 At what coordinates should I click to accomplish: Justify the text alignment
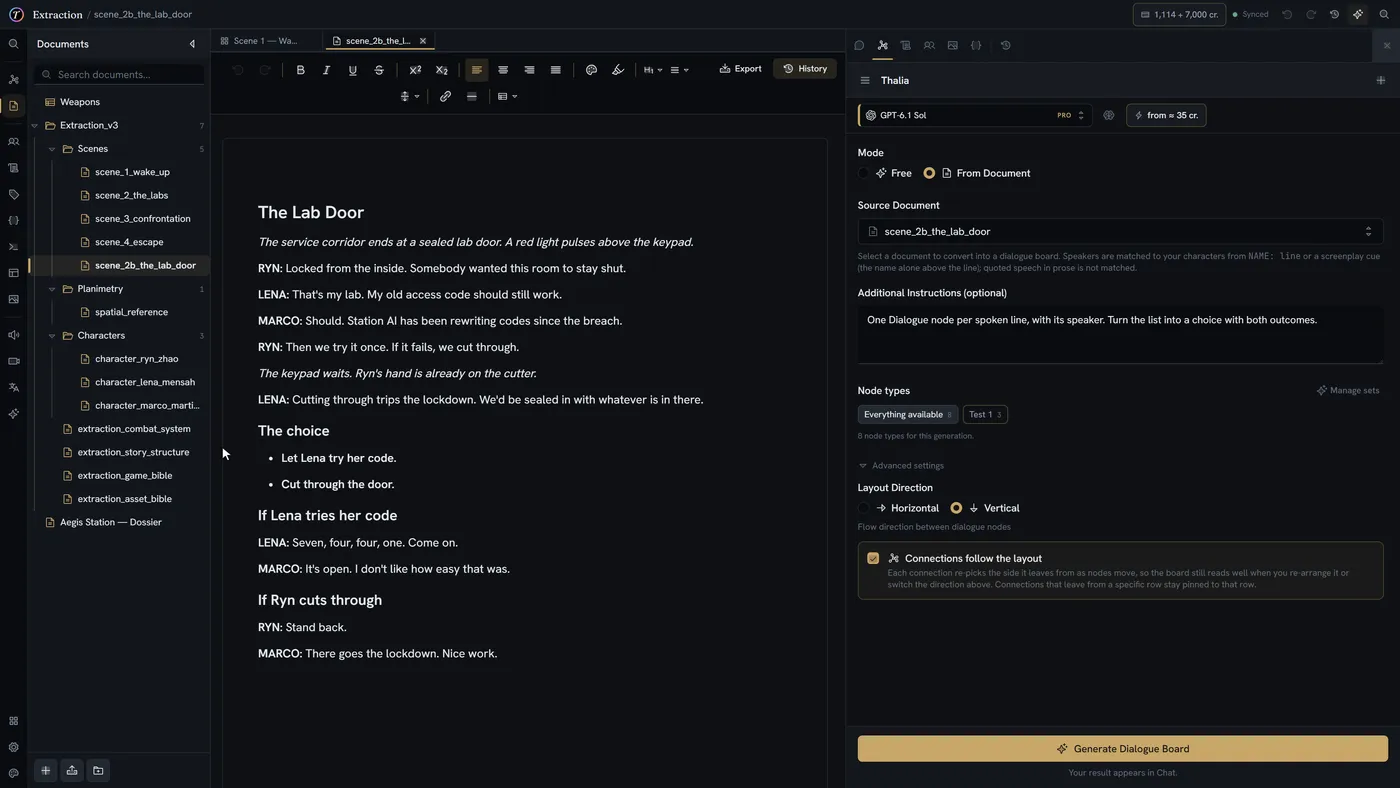point(556,70)
